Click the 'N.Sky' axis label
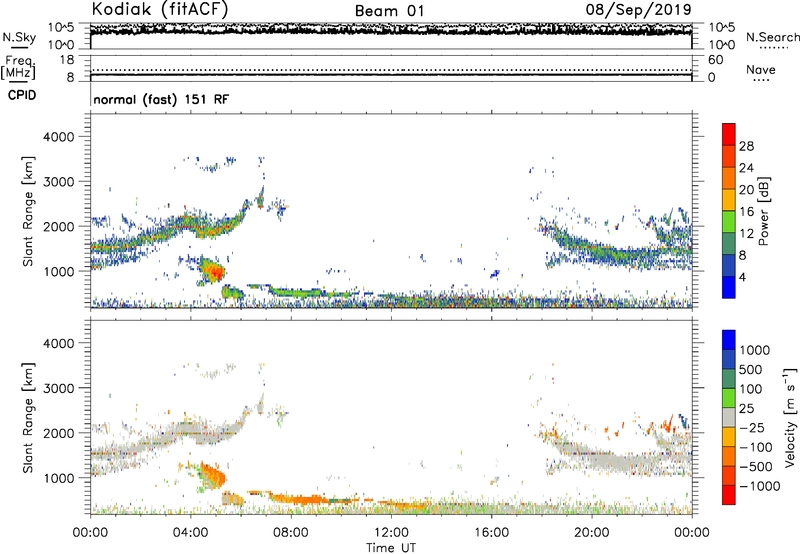 [x=19, y=37]
